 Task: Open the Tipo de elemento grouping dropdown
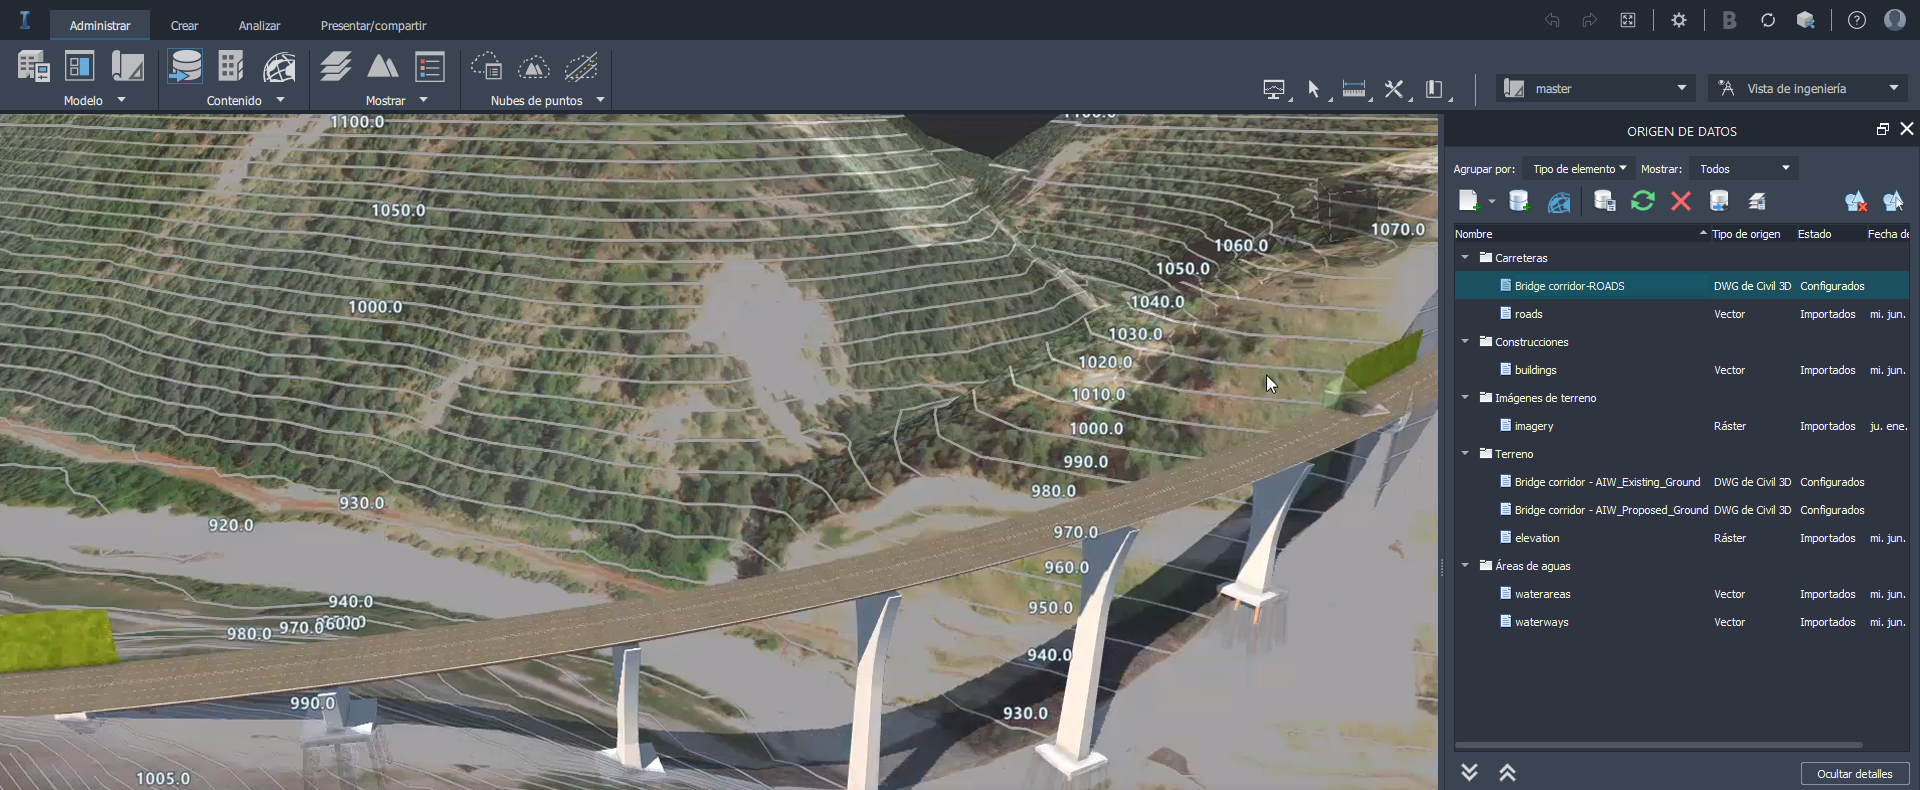[1578, 168]
